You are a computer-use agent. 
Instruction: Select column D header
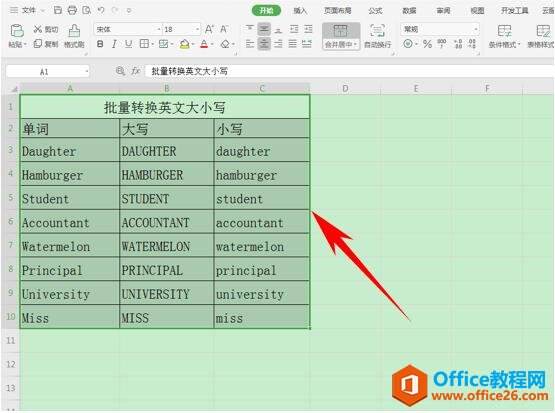click(345, 88)
